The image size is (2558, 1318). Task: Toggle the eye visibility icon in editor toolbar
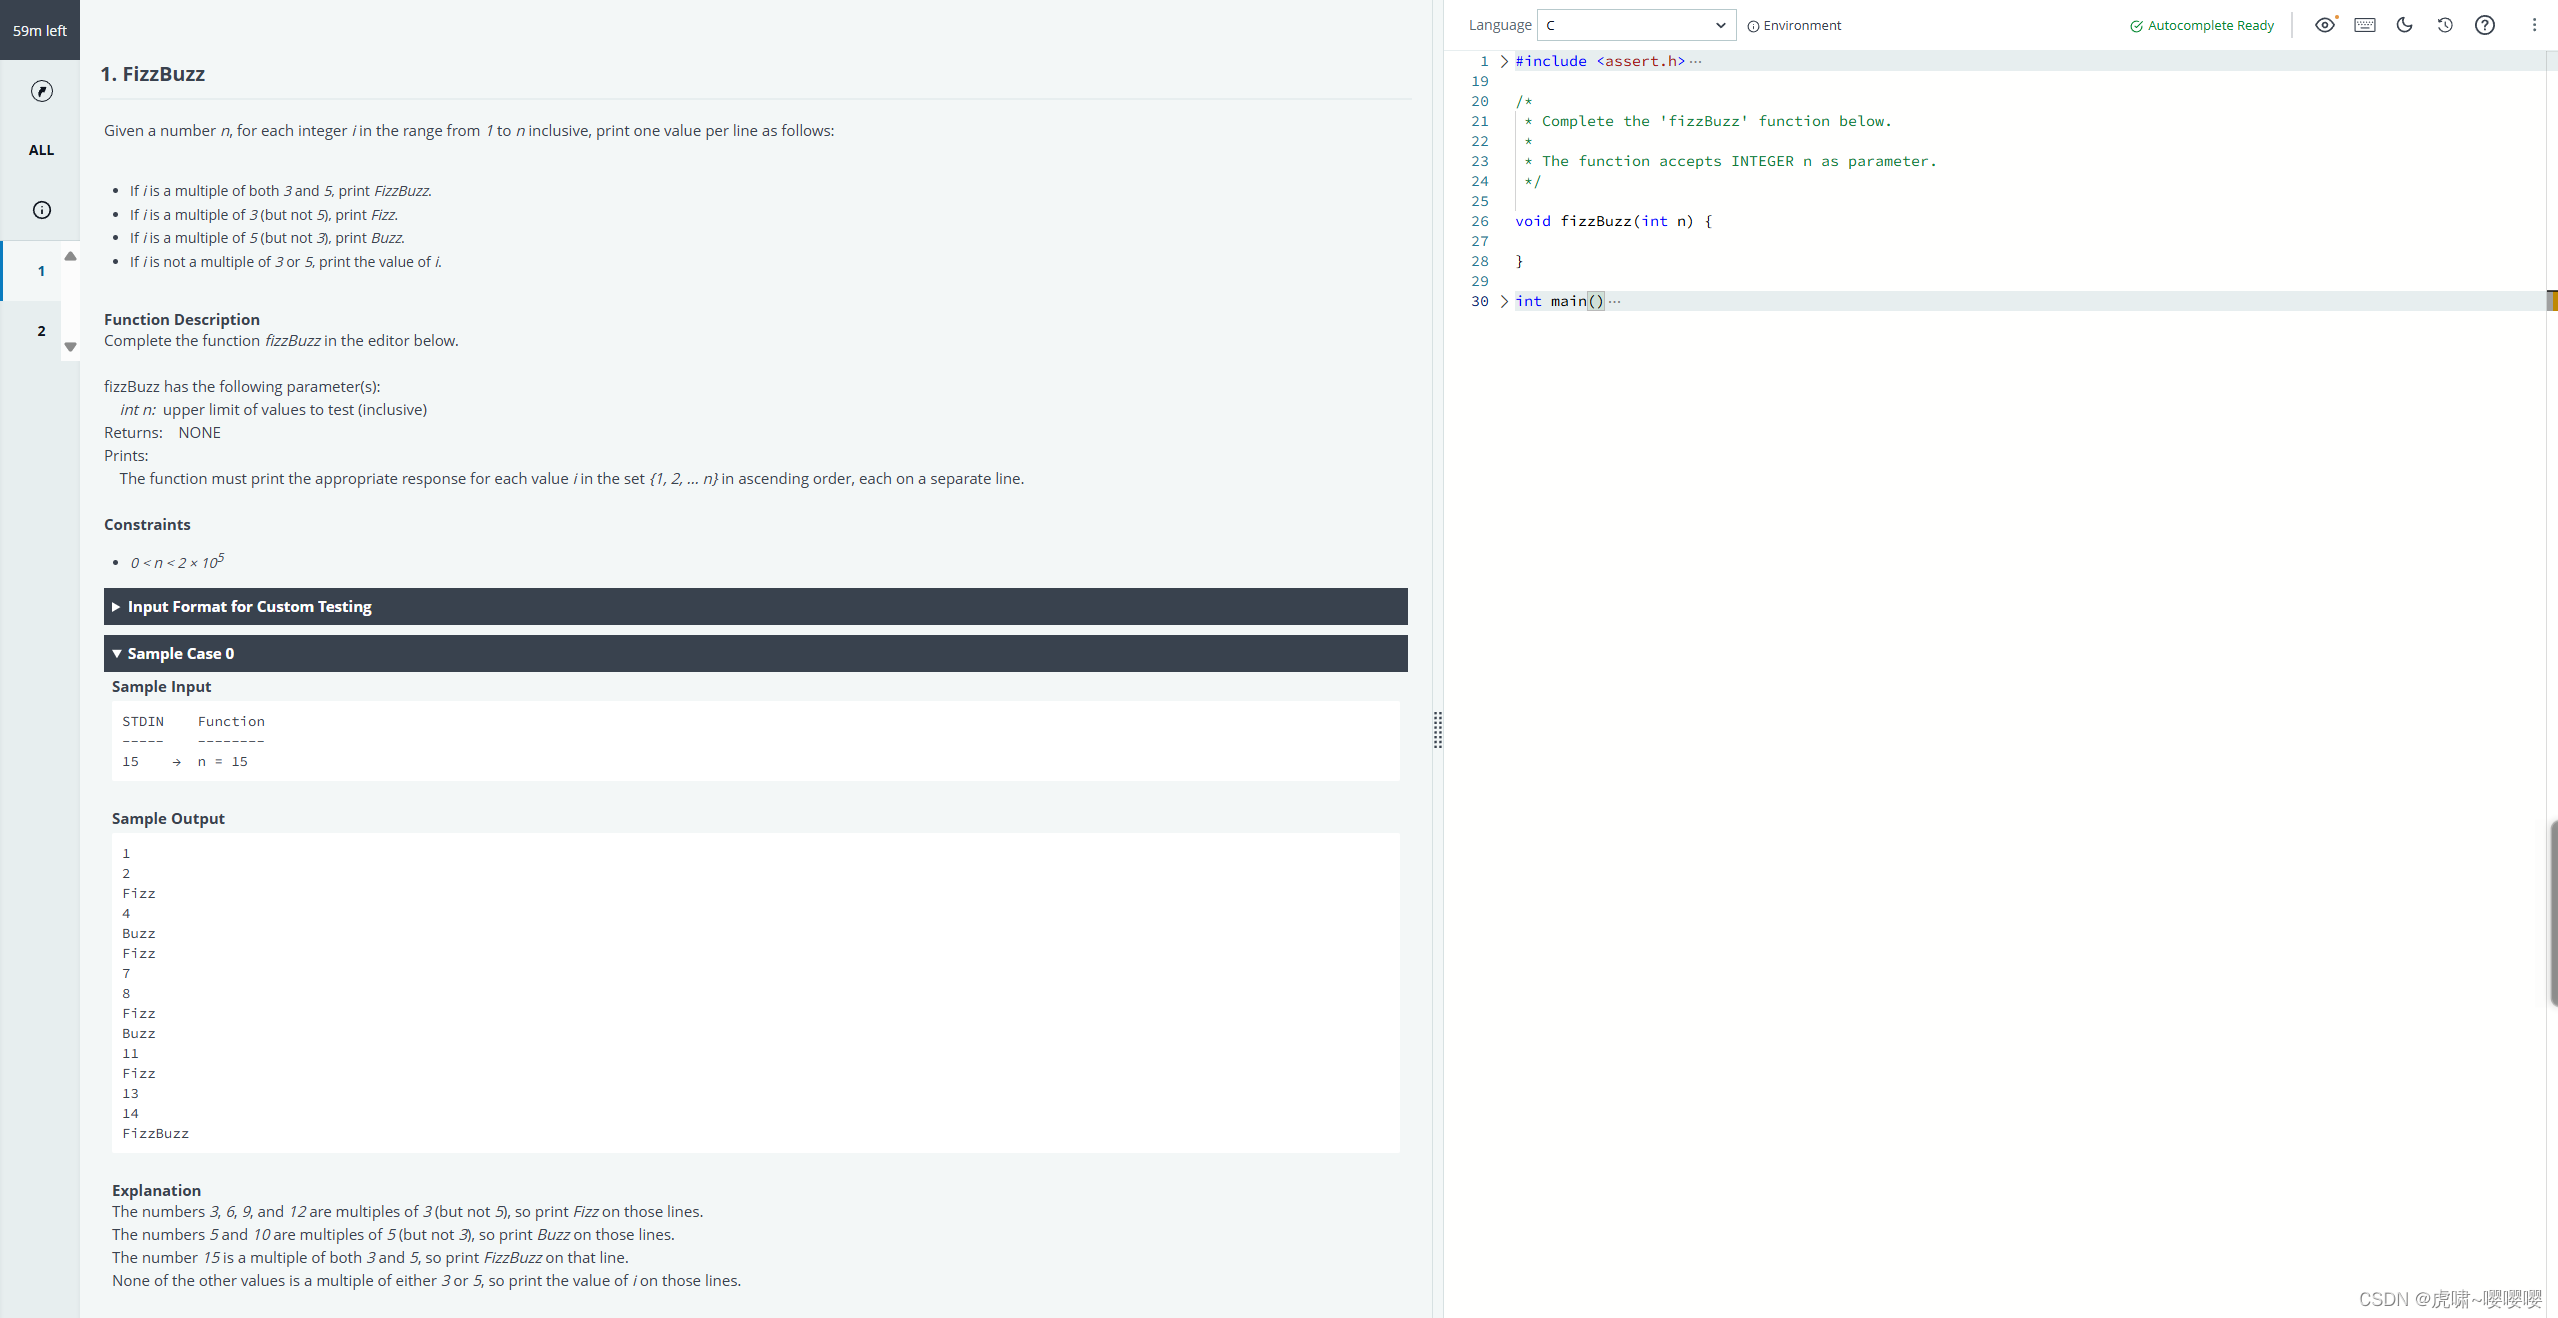2325,25
